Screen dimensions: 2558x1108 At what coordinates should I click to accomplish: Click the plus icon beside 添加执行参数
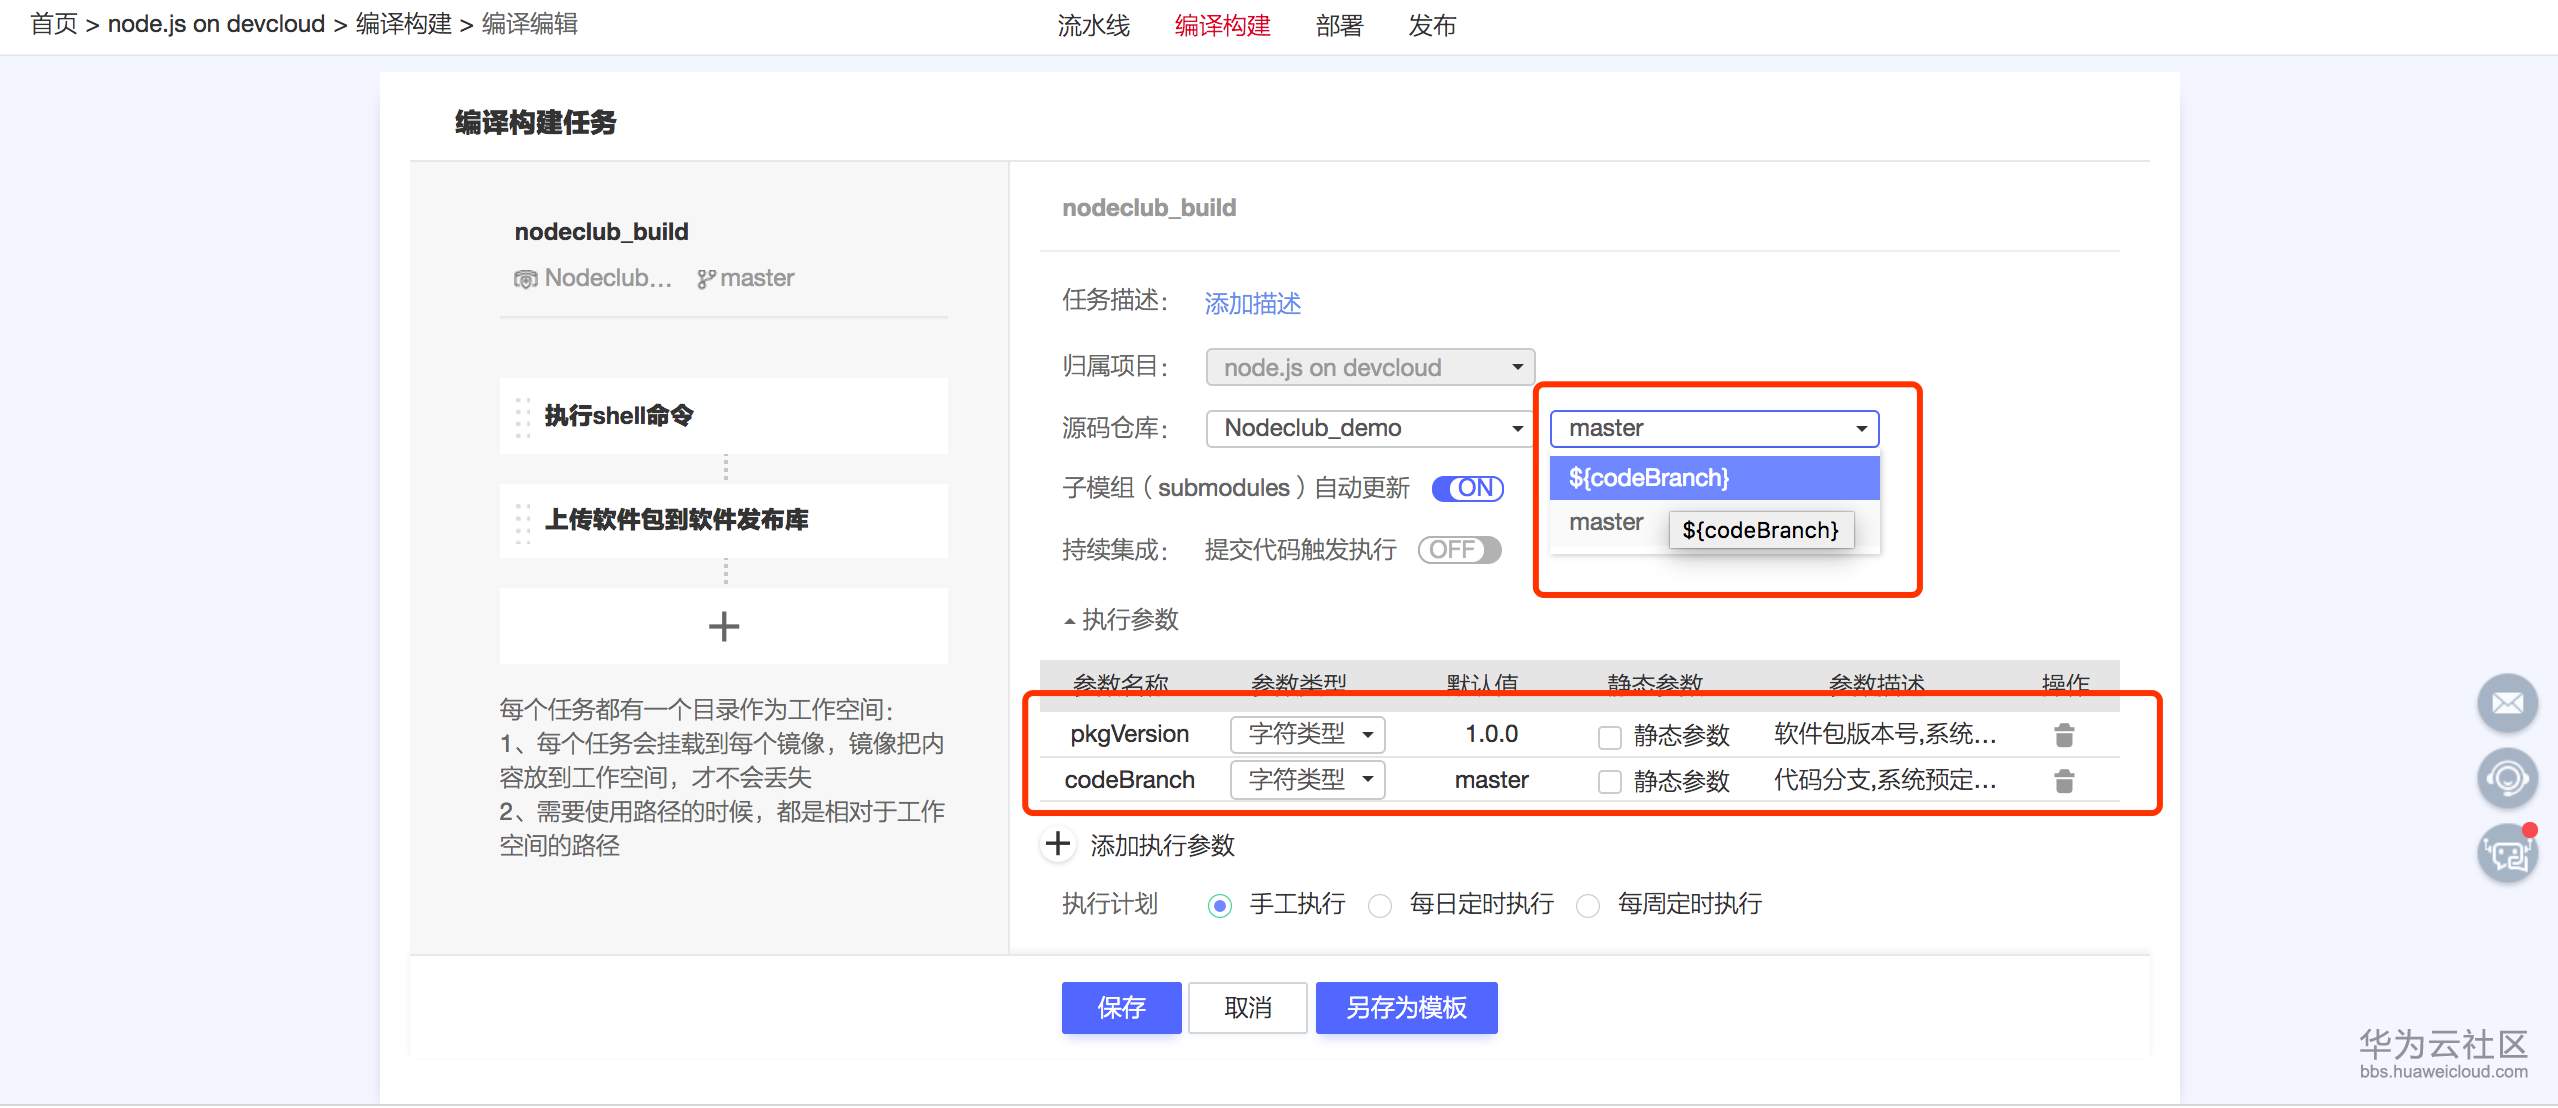1058,845
